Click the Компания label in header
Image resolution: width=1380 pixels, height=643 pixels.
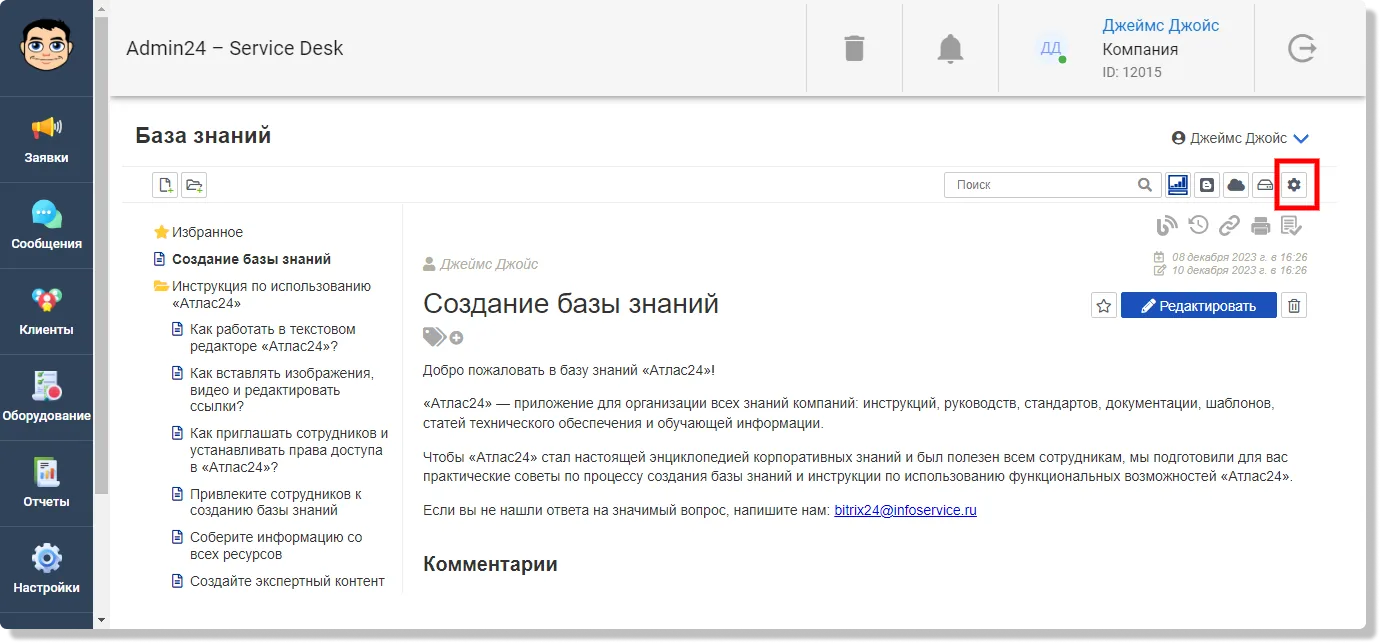1140,50
